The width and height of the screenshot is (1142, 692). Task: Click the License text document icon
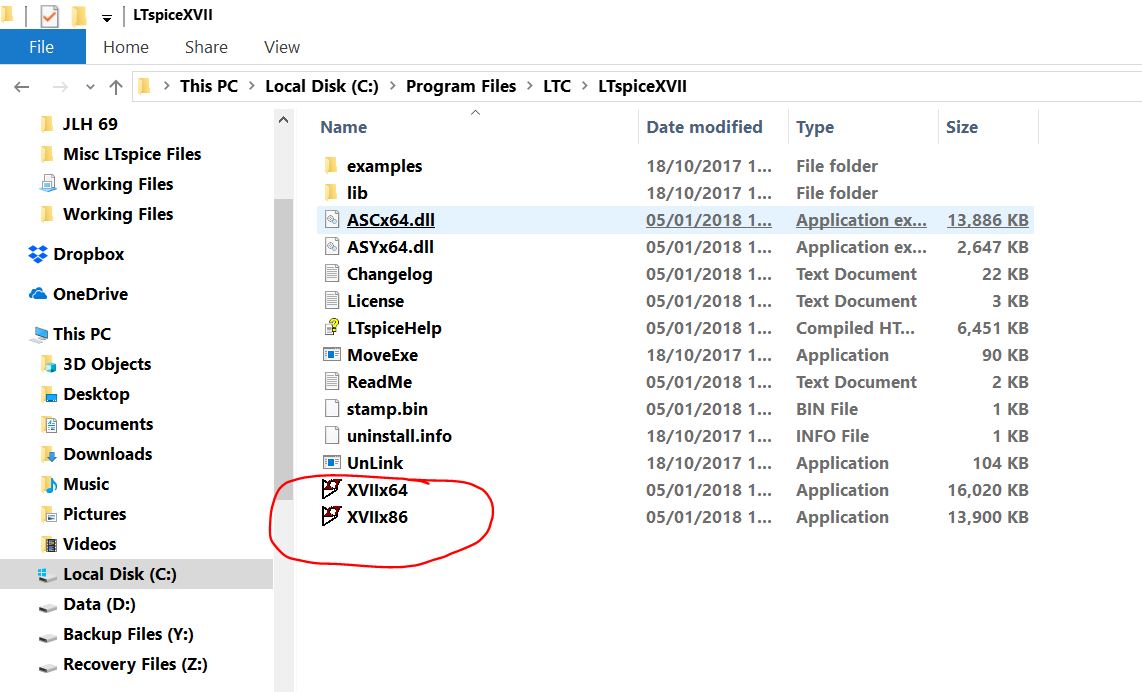point(331,300)
